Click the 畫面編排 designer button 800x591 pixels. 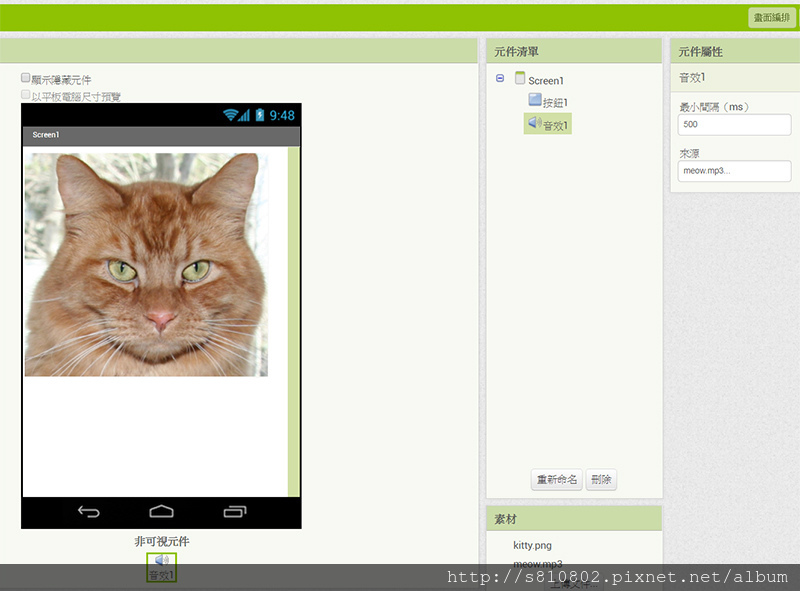point(771,17)
